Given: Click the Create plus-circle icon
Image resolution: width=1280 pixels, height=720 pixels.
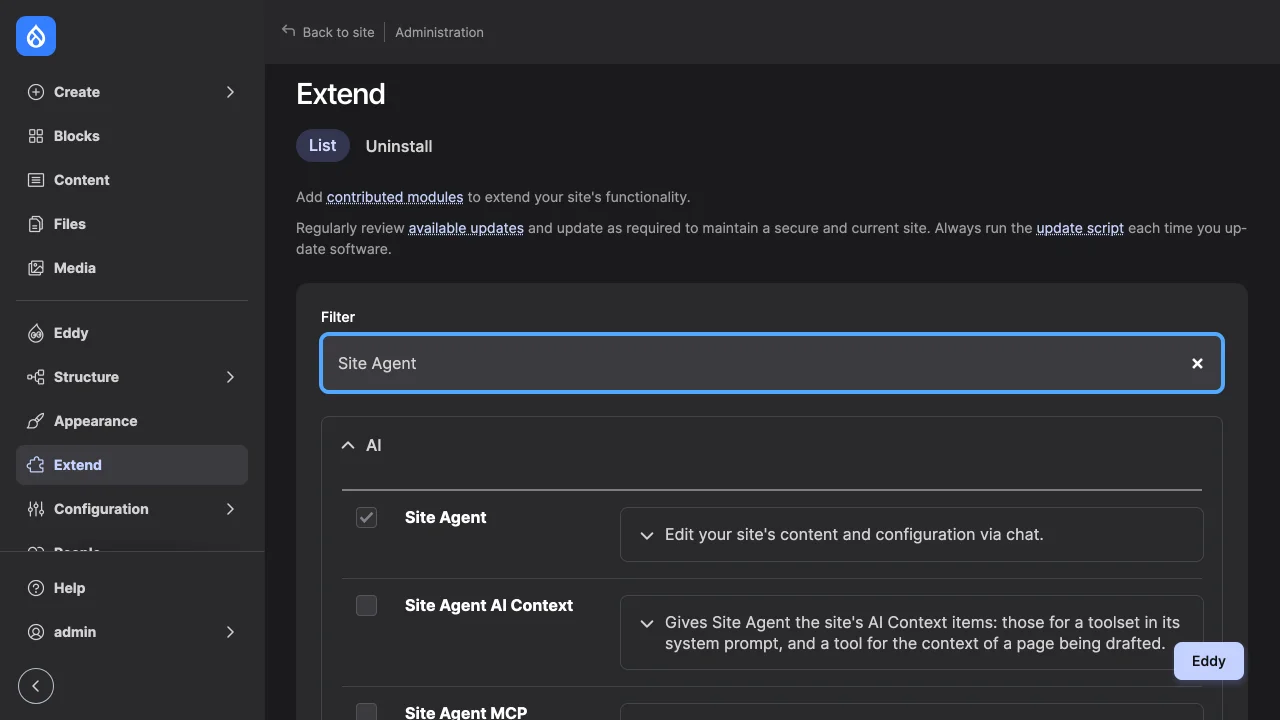Looking at the screenshot, I should (36, 92).
